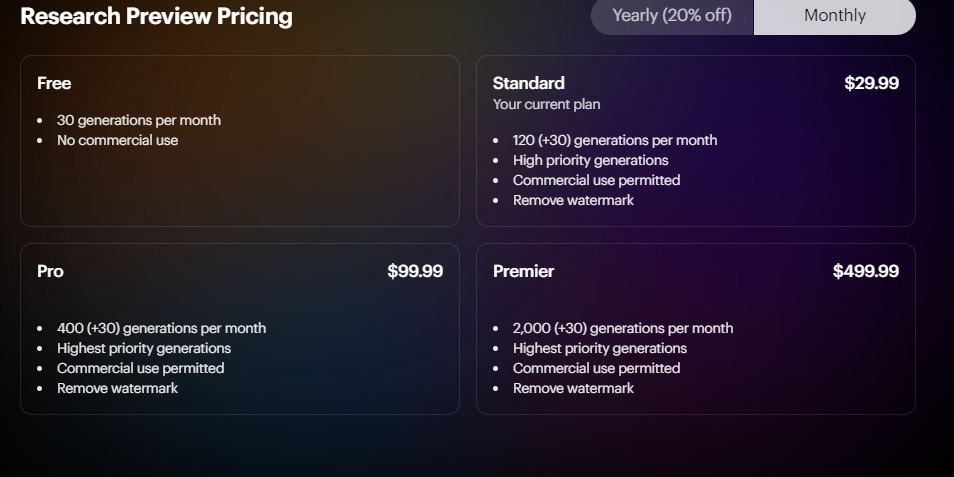Viewport: 954px width, 477px height.
Task: Click the $99.99 Pro price
Action: pyautogui.click(x=415, y=272)
